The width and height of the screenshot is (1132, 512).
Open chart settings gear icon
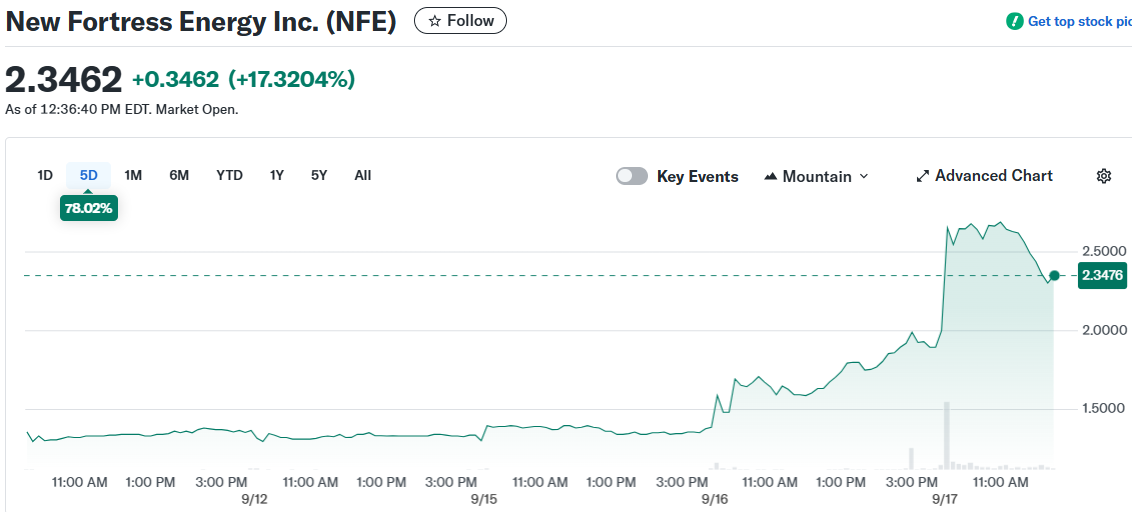[x=1103, y=176]
